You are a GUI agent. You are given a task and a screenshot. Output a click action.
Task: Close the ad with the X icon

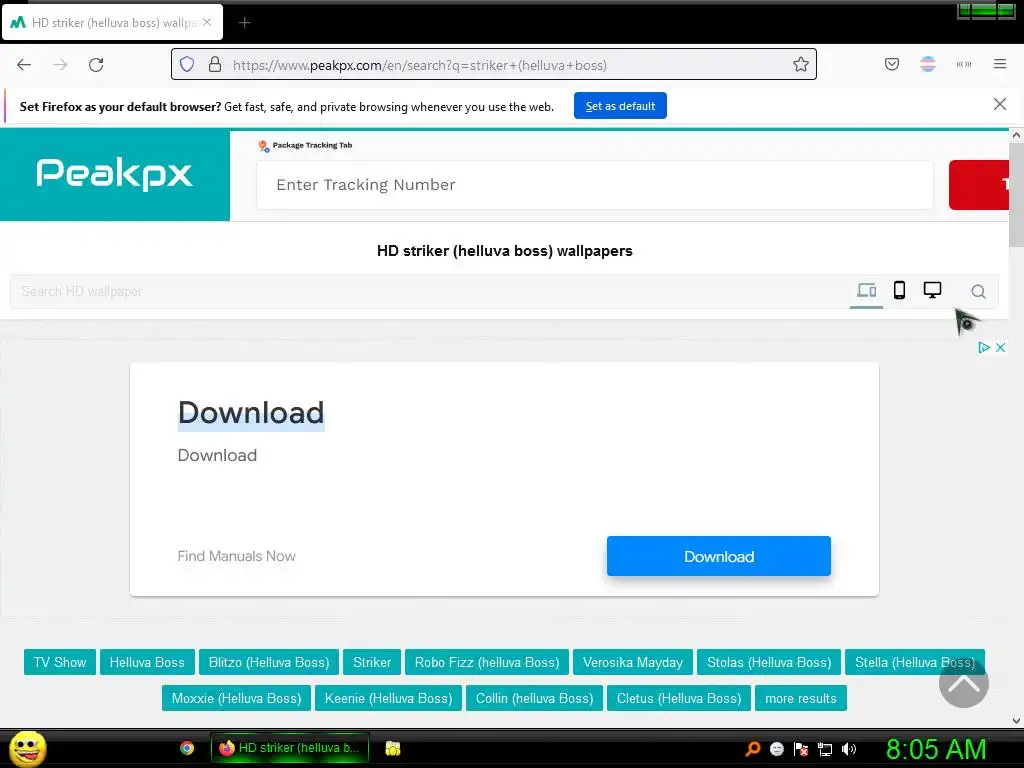1000,347
